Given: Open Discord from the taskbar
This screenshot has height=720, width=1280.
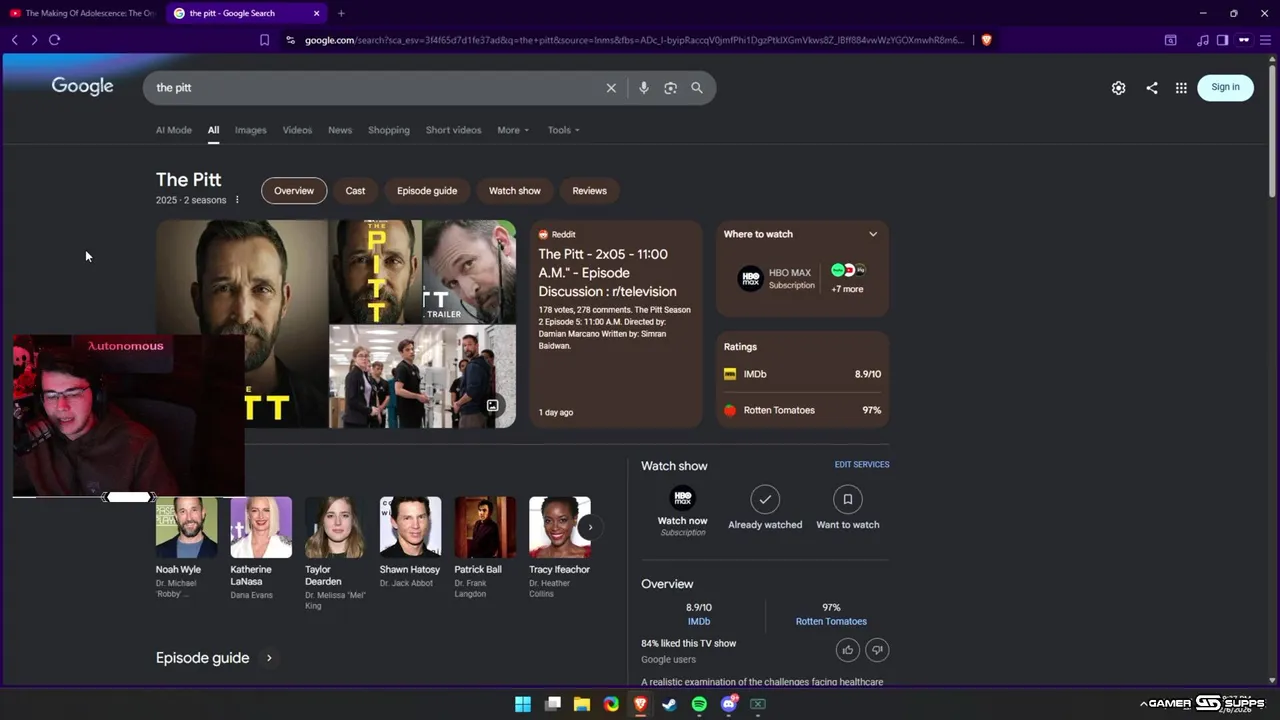Looking at the screenshot, I should 729,704.
